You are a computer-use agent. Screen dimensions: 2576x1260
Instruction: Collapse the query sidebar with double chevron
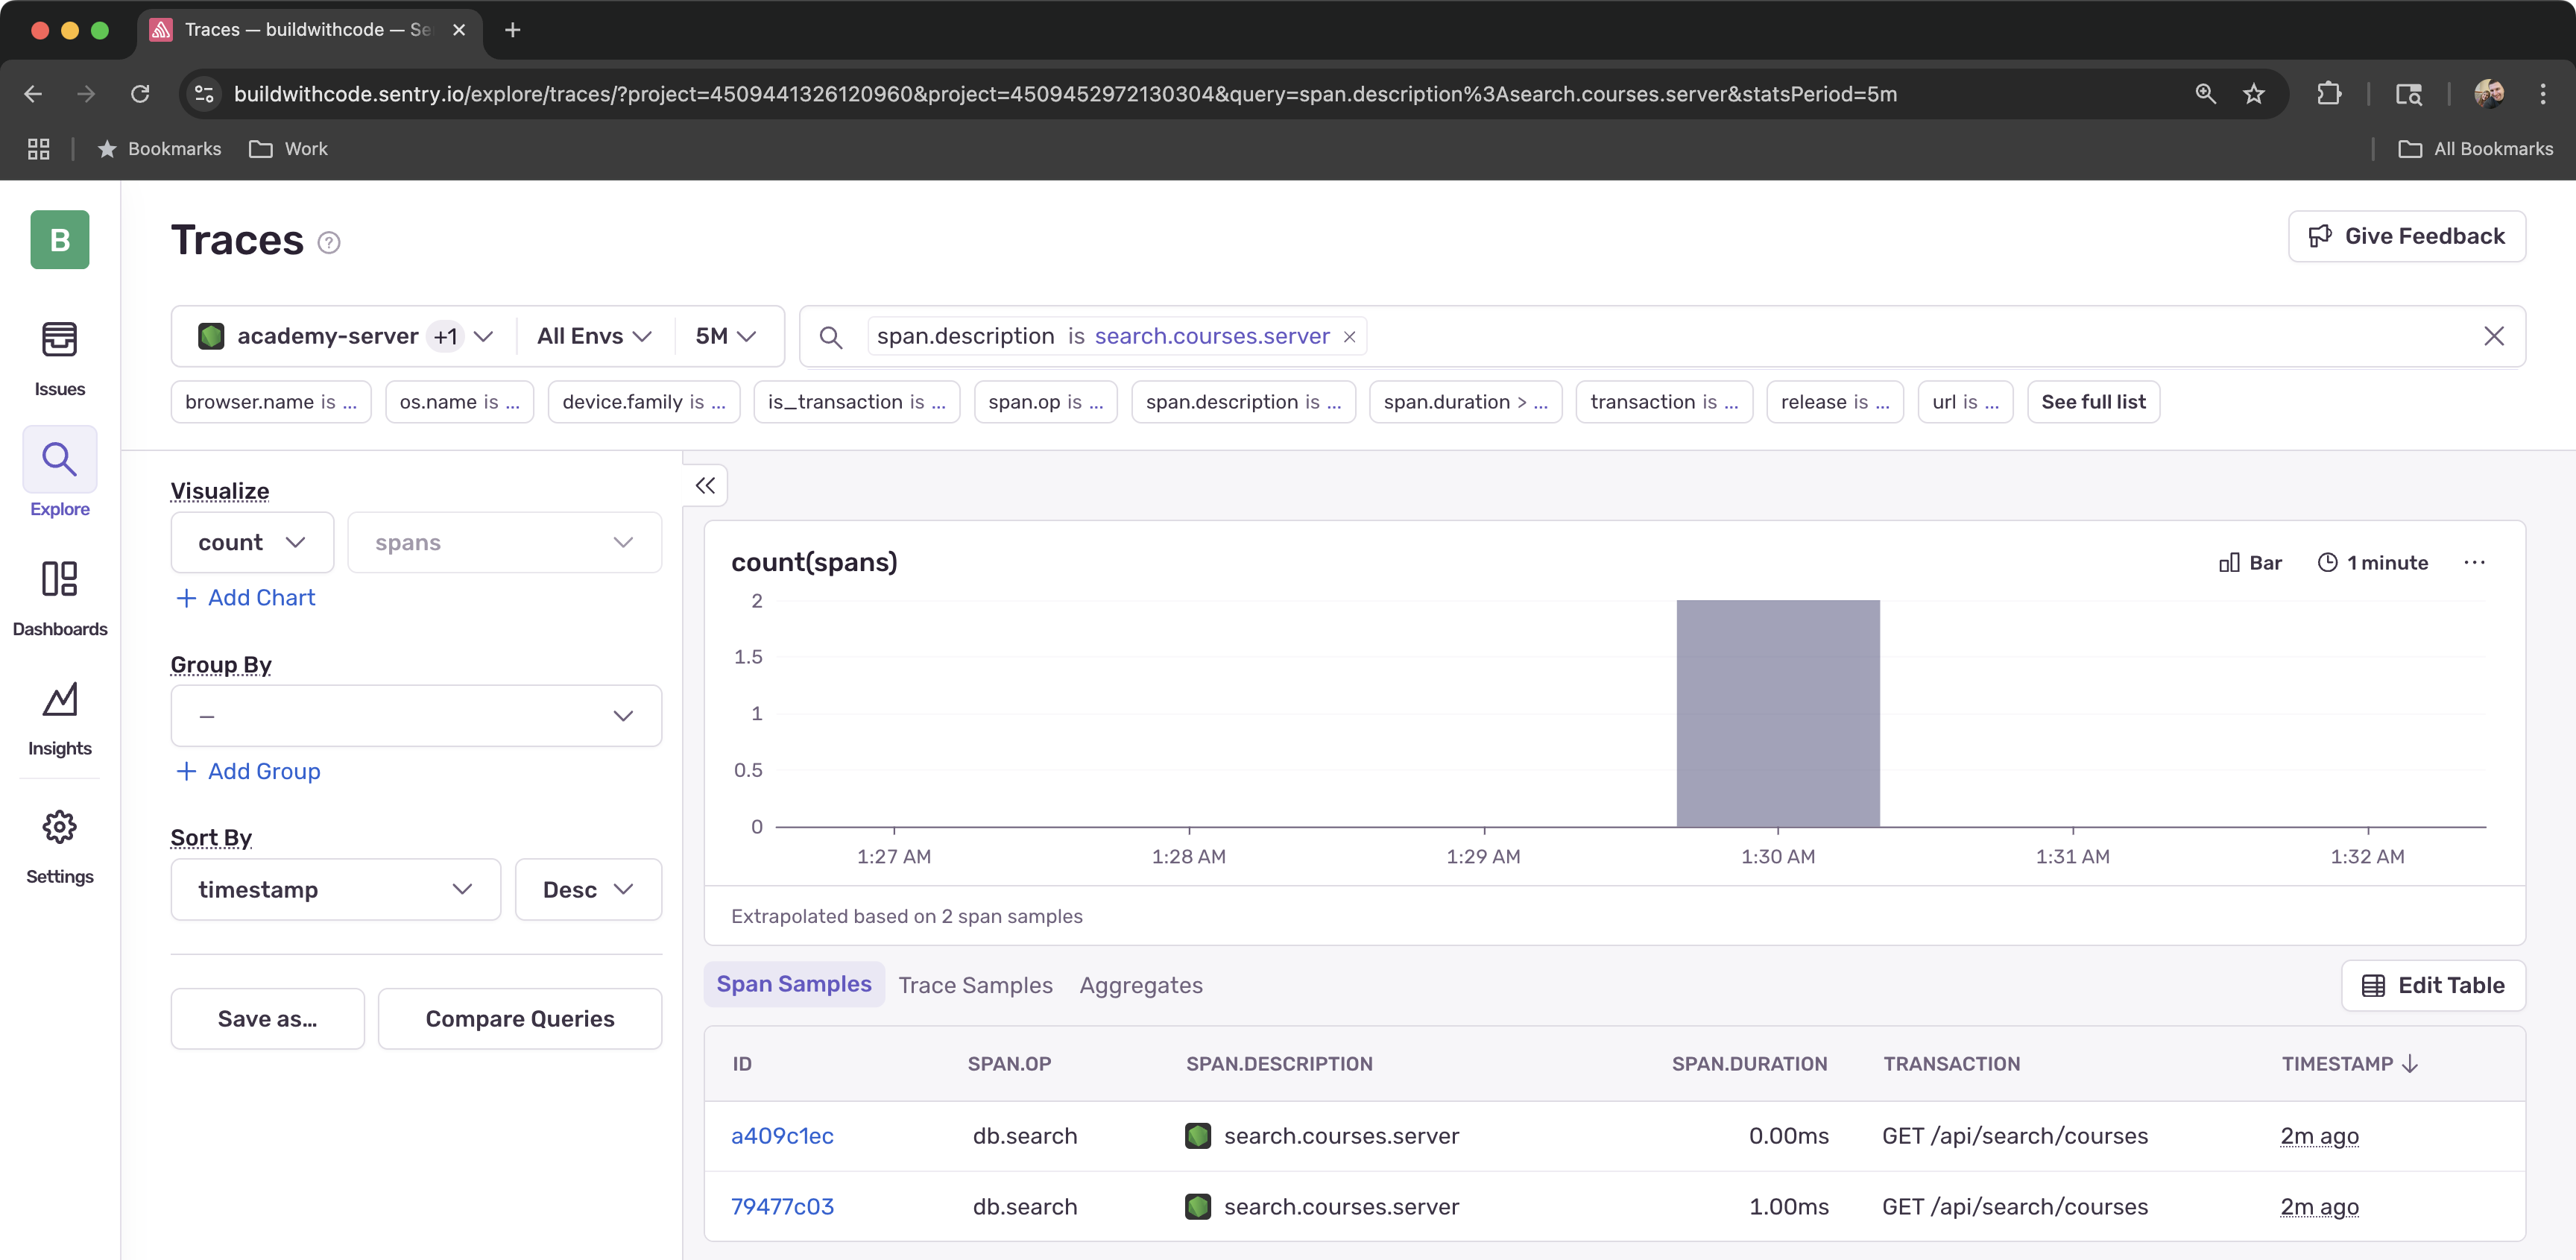(x=705, y=485)
